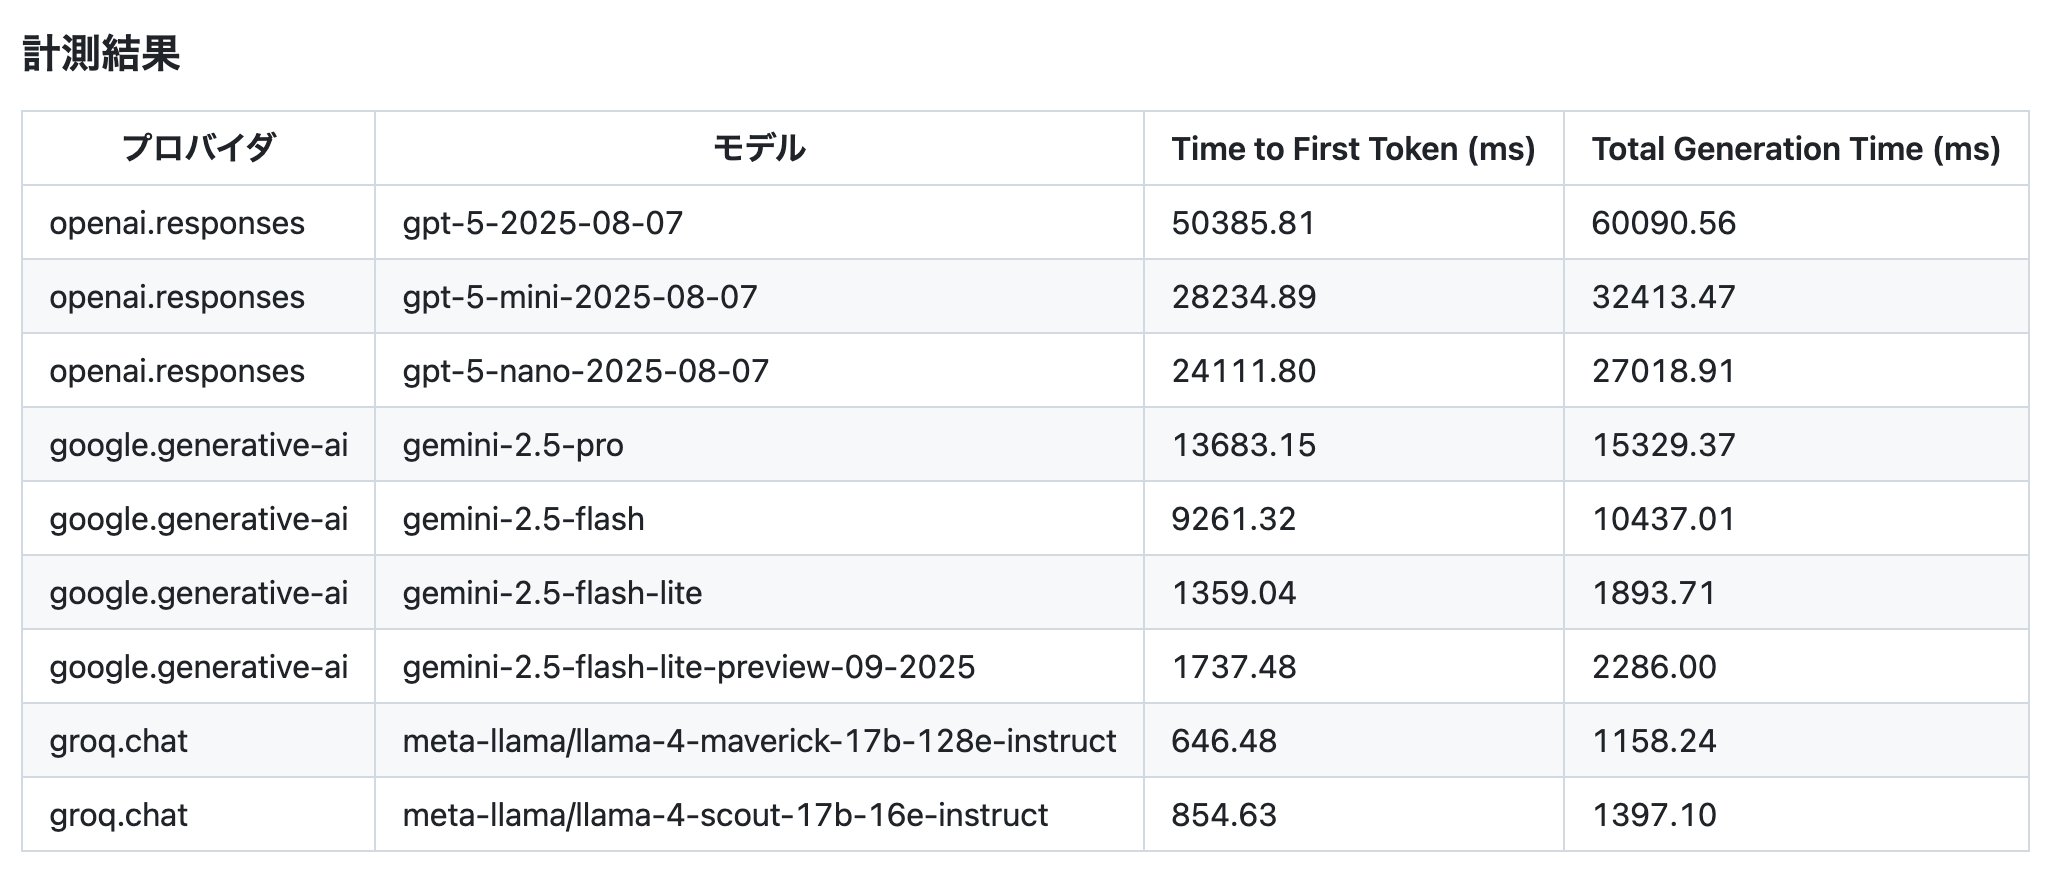Viewport: 2046px width, 880px height.
Task: Select the gpt-5-mini-2025-08-07 cell
Action: coord(580,296)
